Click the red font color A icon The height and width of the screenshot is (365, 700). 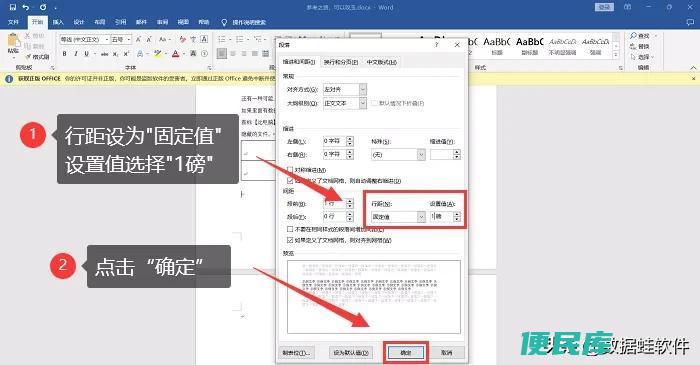tap(175, 54)
